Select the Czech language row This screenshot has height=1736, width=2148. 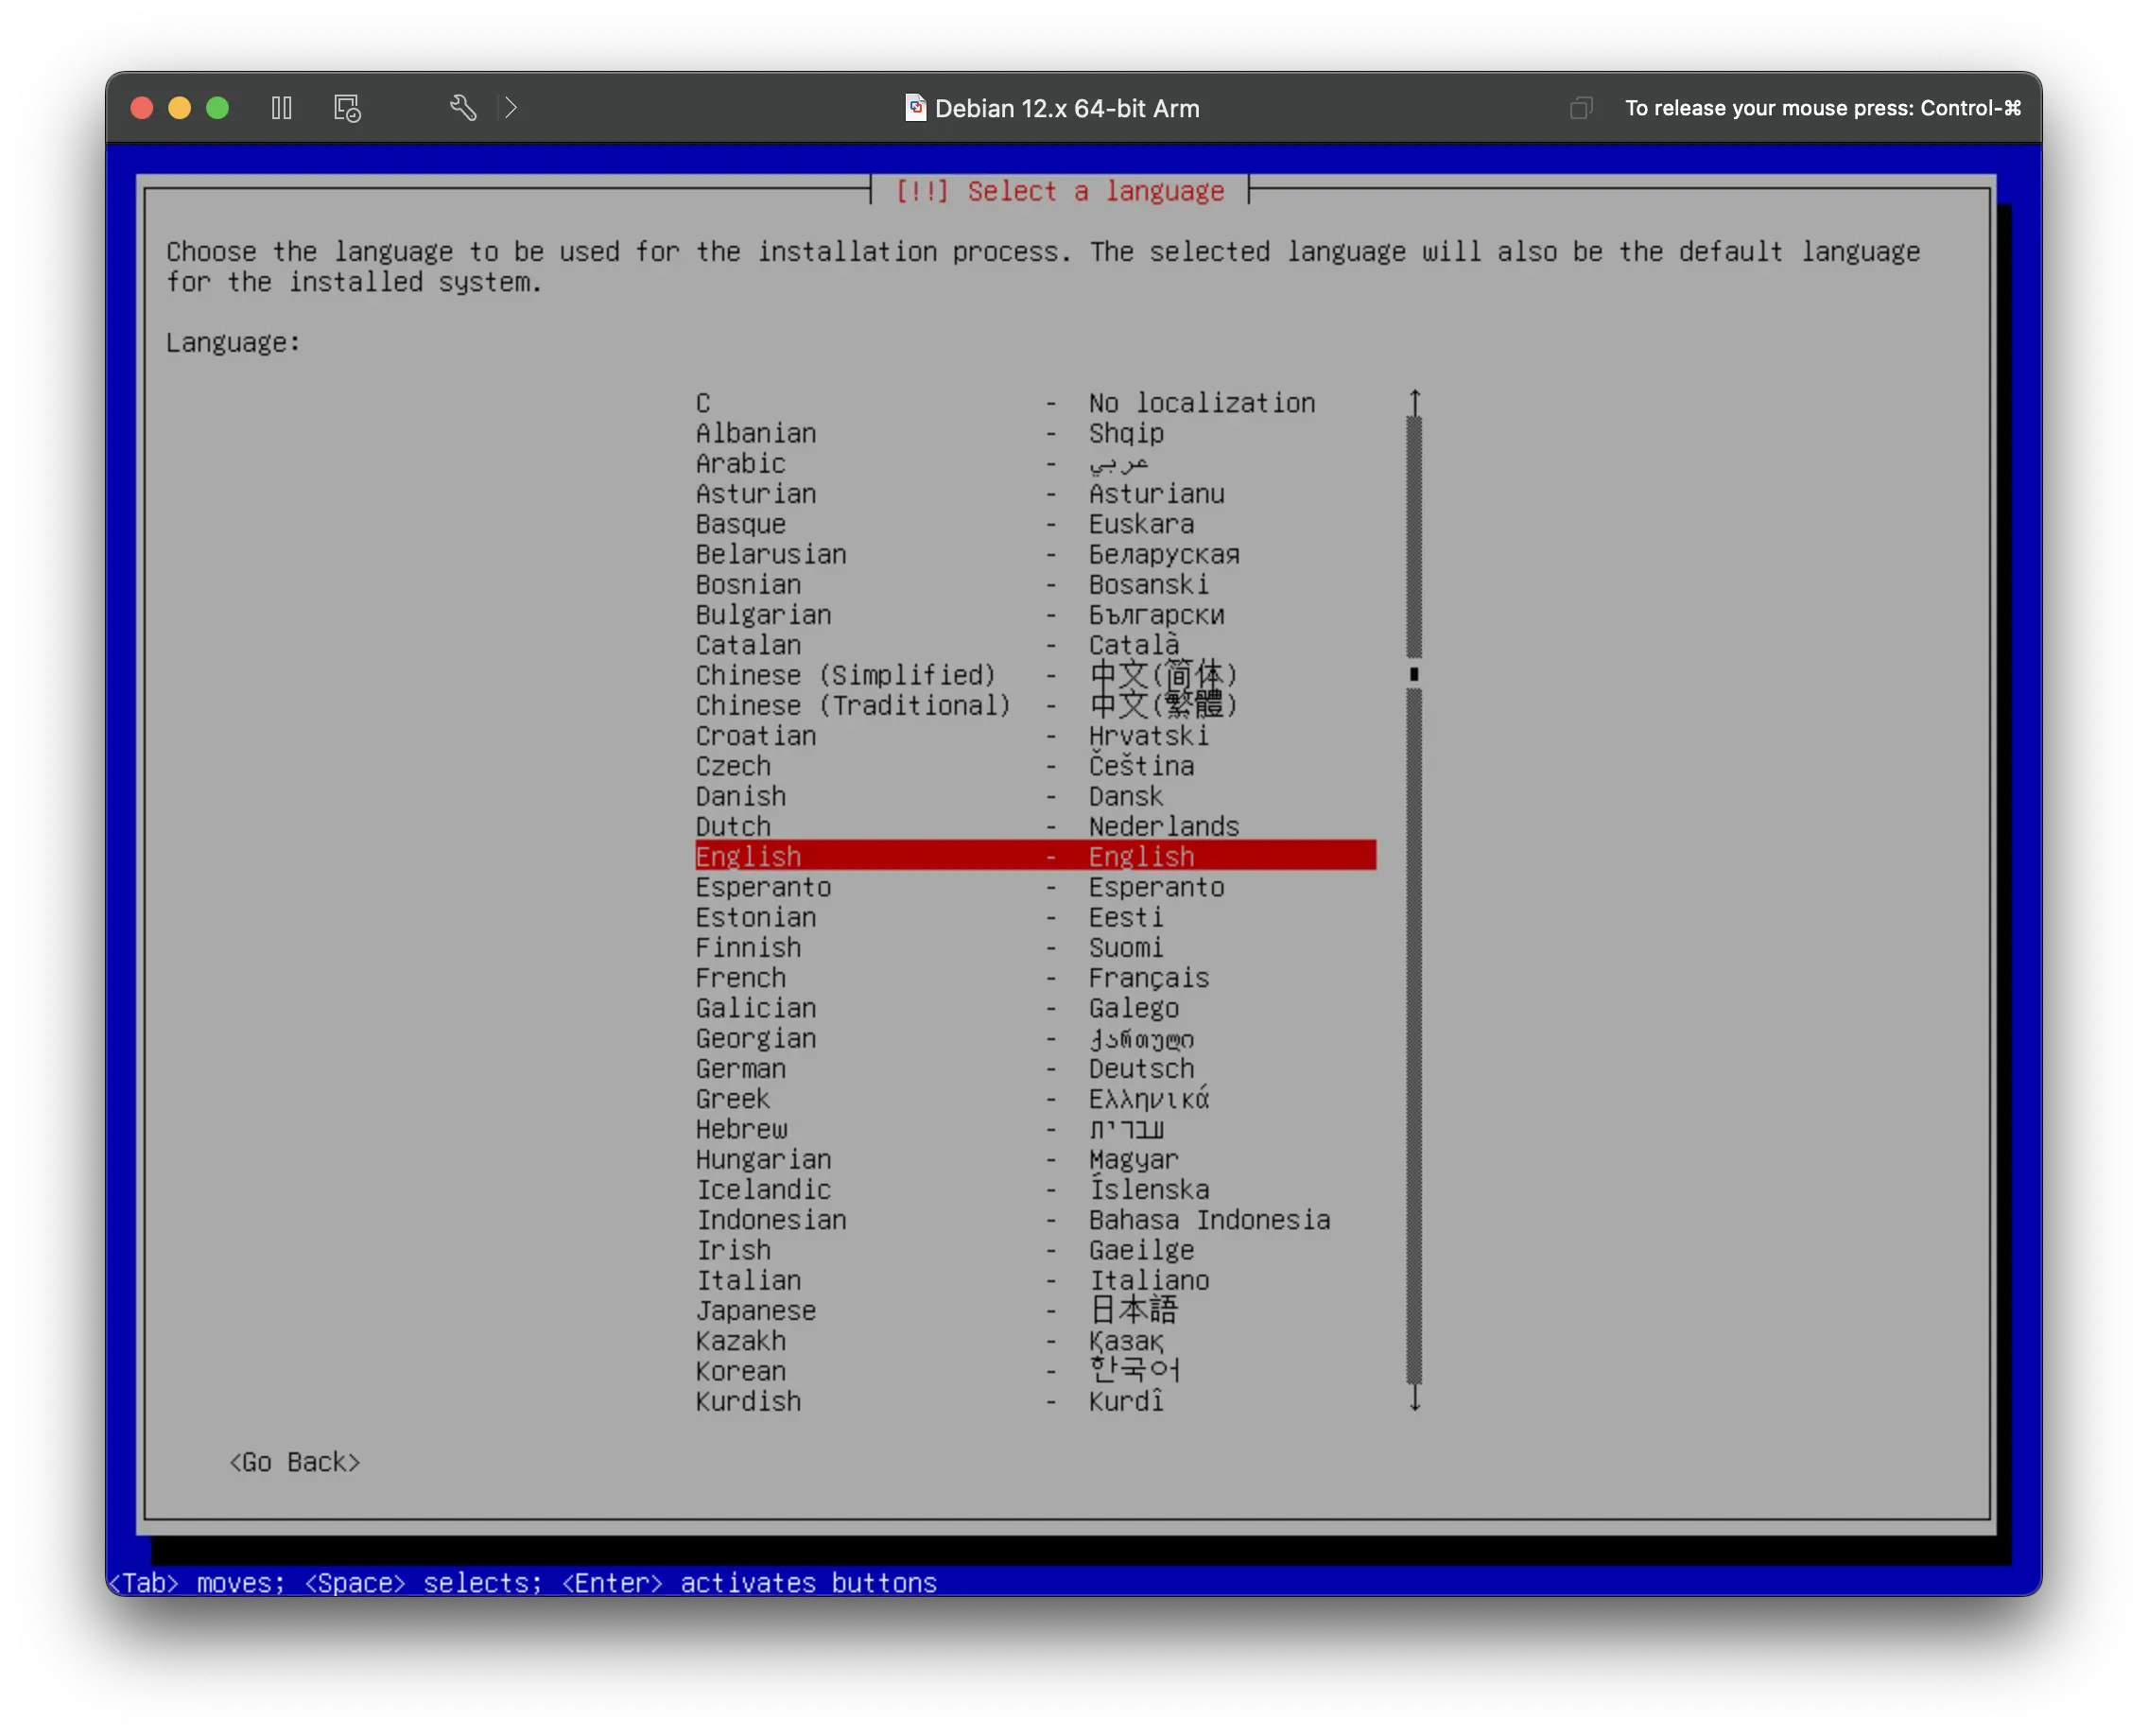pos(1036,766)
